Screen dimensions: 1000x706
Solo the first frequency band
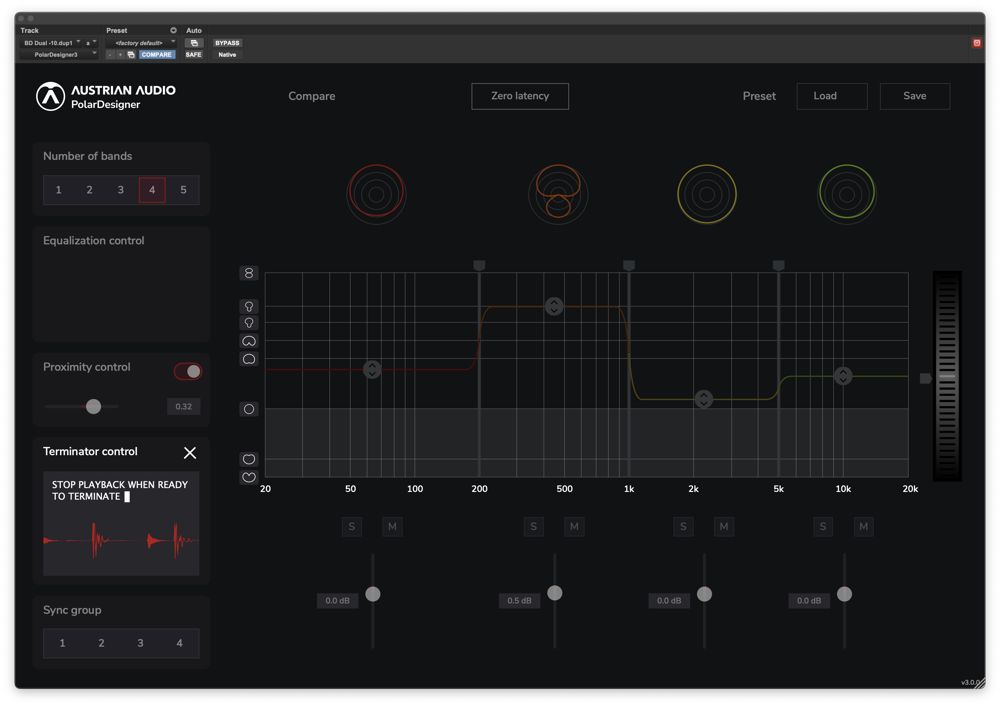(x=352, y=526)
